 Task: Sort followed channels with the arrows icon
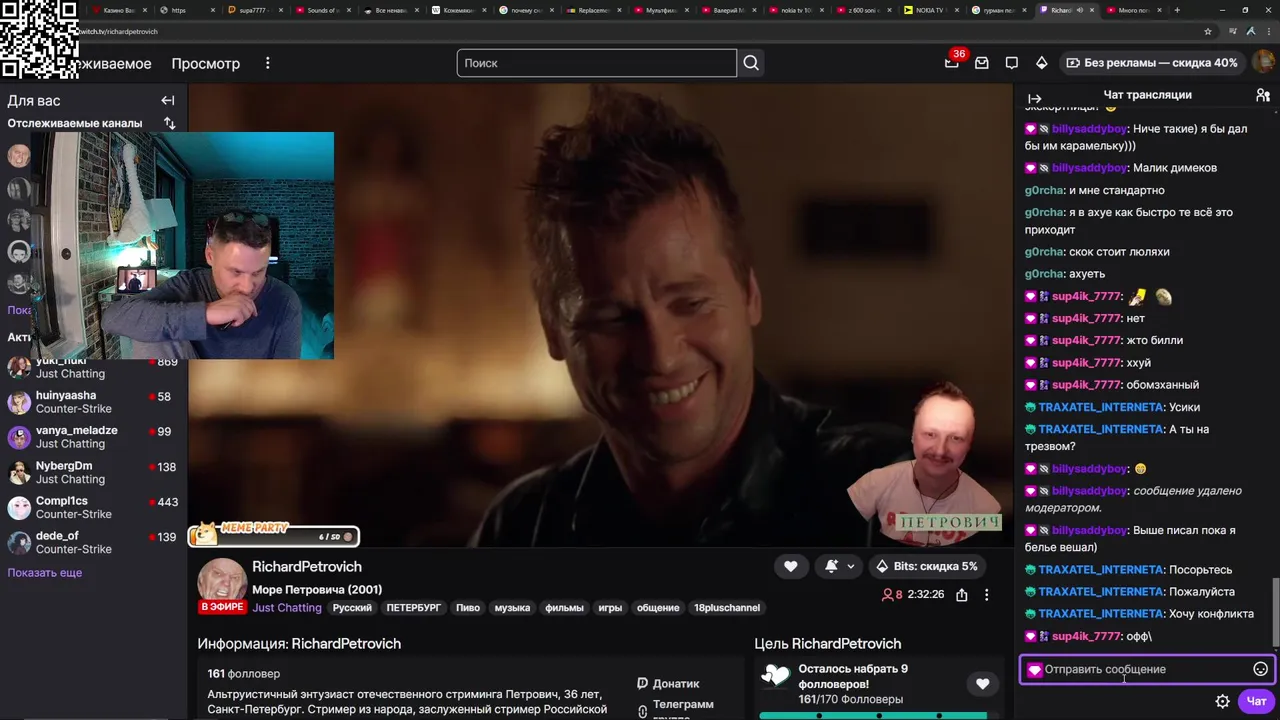point(169,123)
